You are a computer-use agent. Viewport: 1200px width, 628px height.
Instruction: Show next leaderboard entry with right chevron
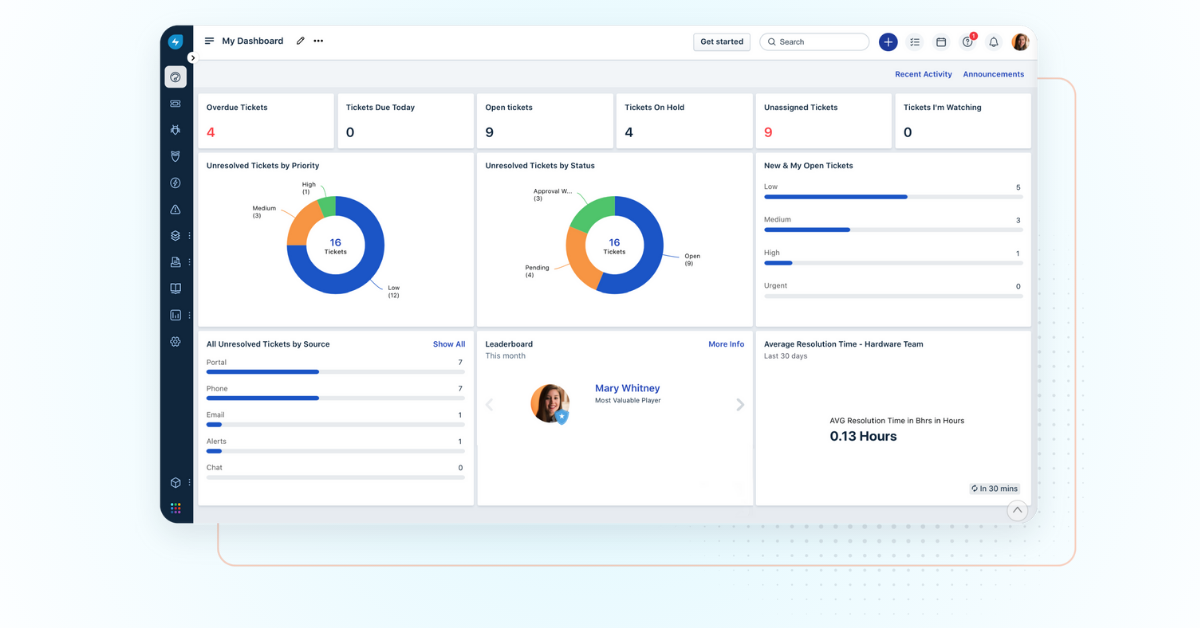point(740,405)
